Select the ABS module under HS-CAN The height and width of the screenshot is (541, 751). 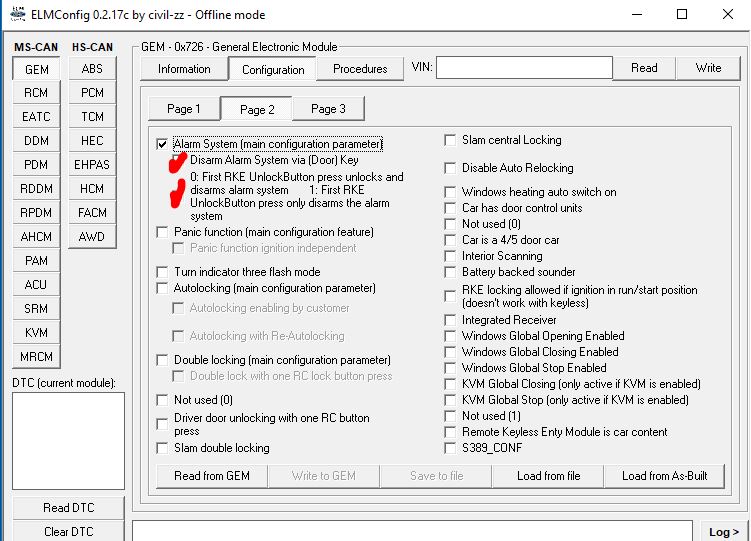pyautogui.click(x=92, y=69)
